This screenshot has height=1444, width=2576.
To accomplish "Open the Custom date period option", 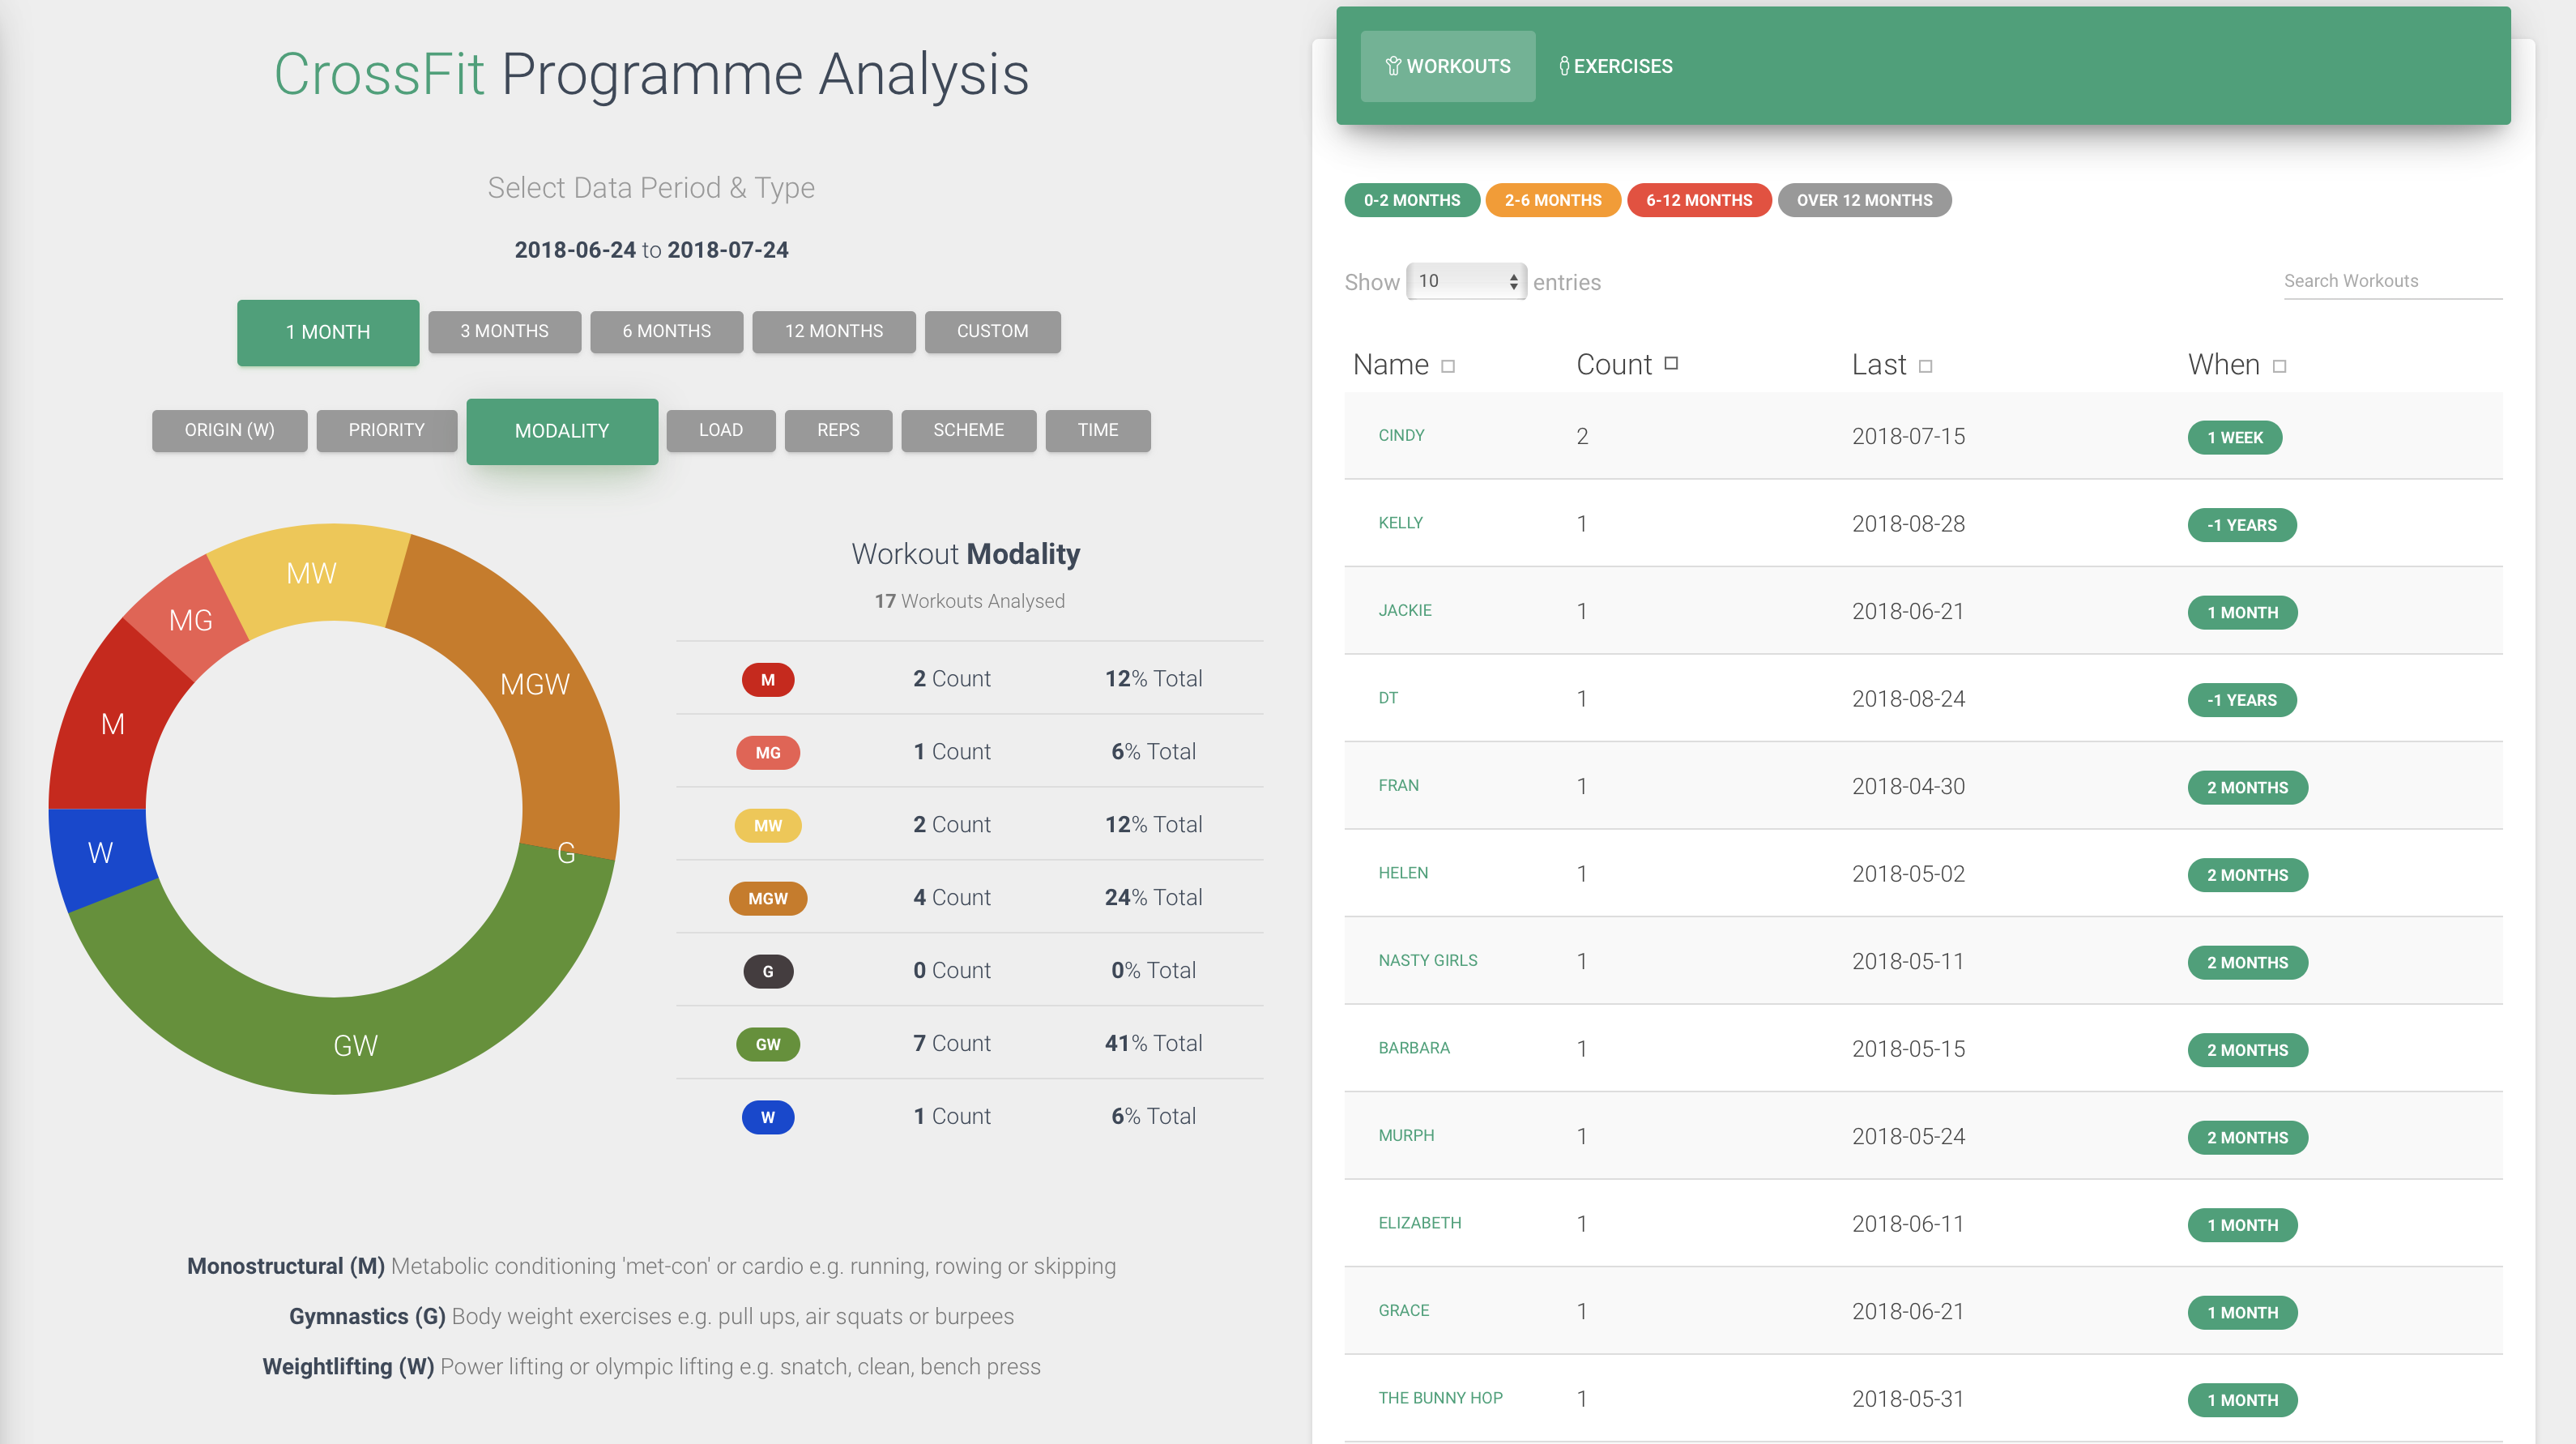I will pyautogui.click(x=992, y=331).
